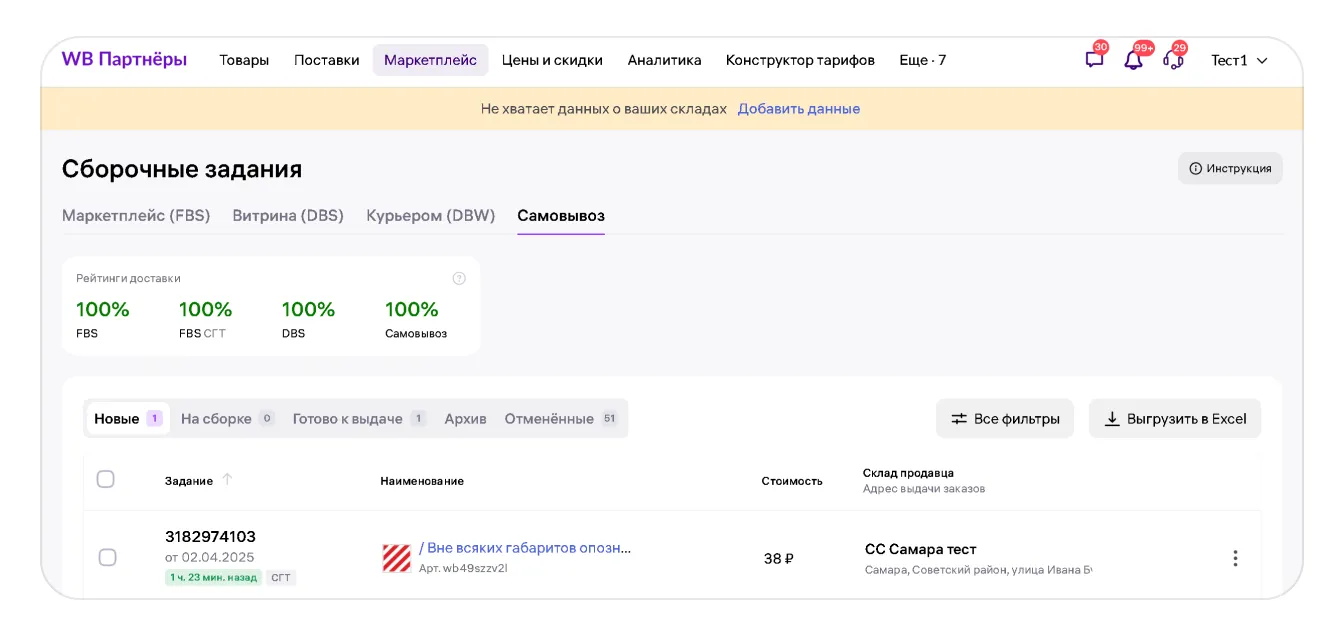This screenshot has height=636, width=1344.
Task: Open the Еще · 7 menu
Action: click(922, 60)
